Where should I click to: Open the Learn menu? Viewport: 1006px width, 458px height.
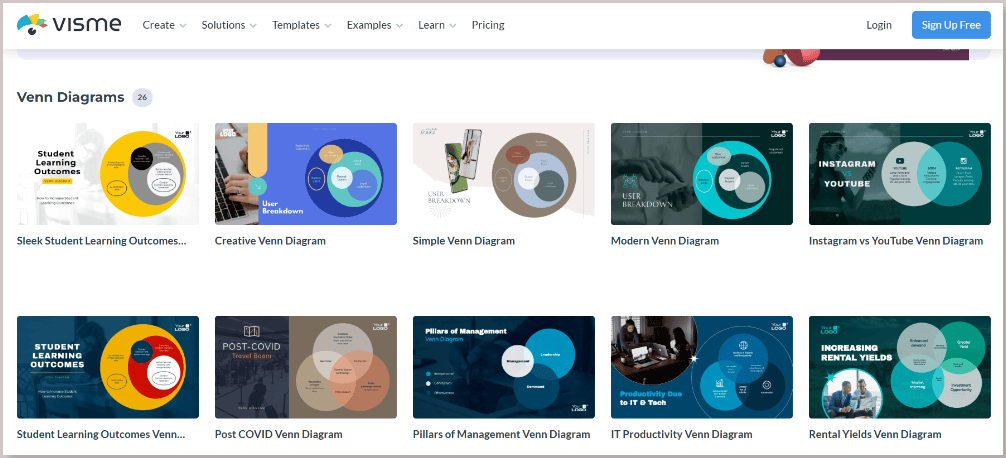point(437,25)
